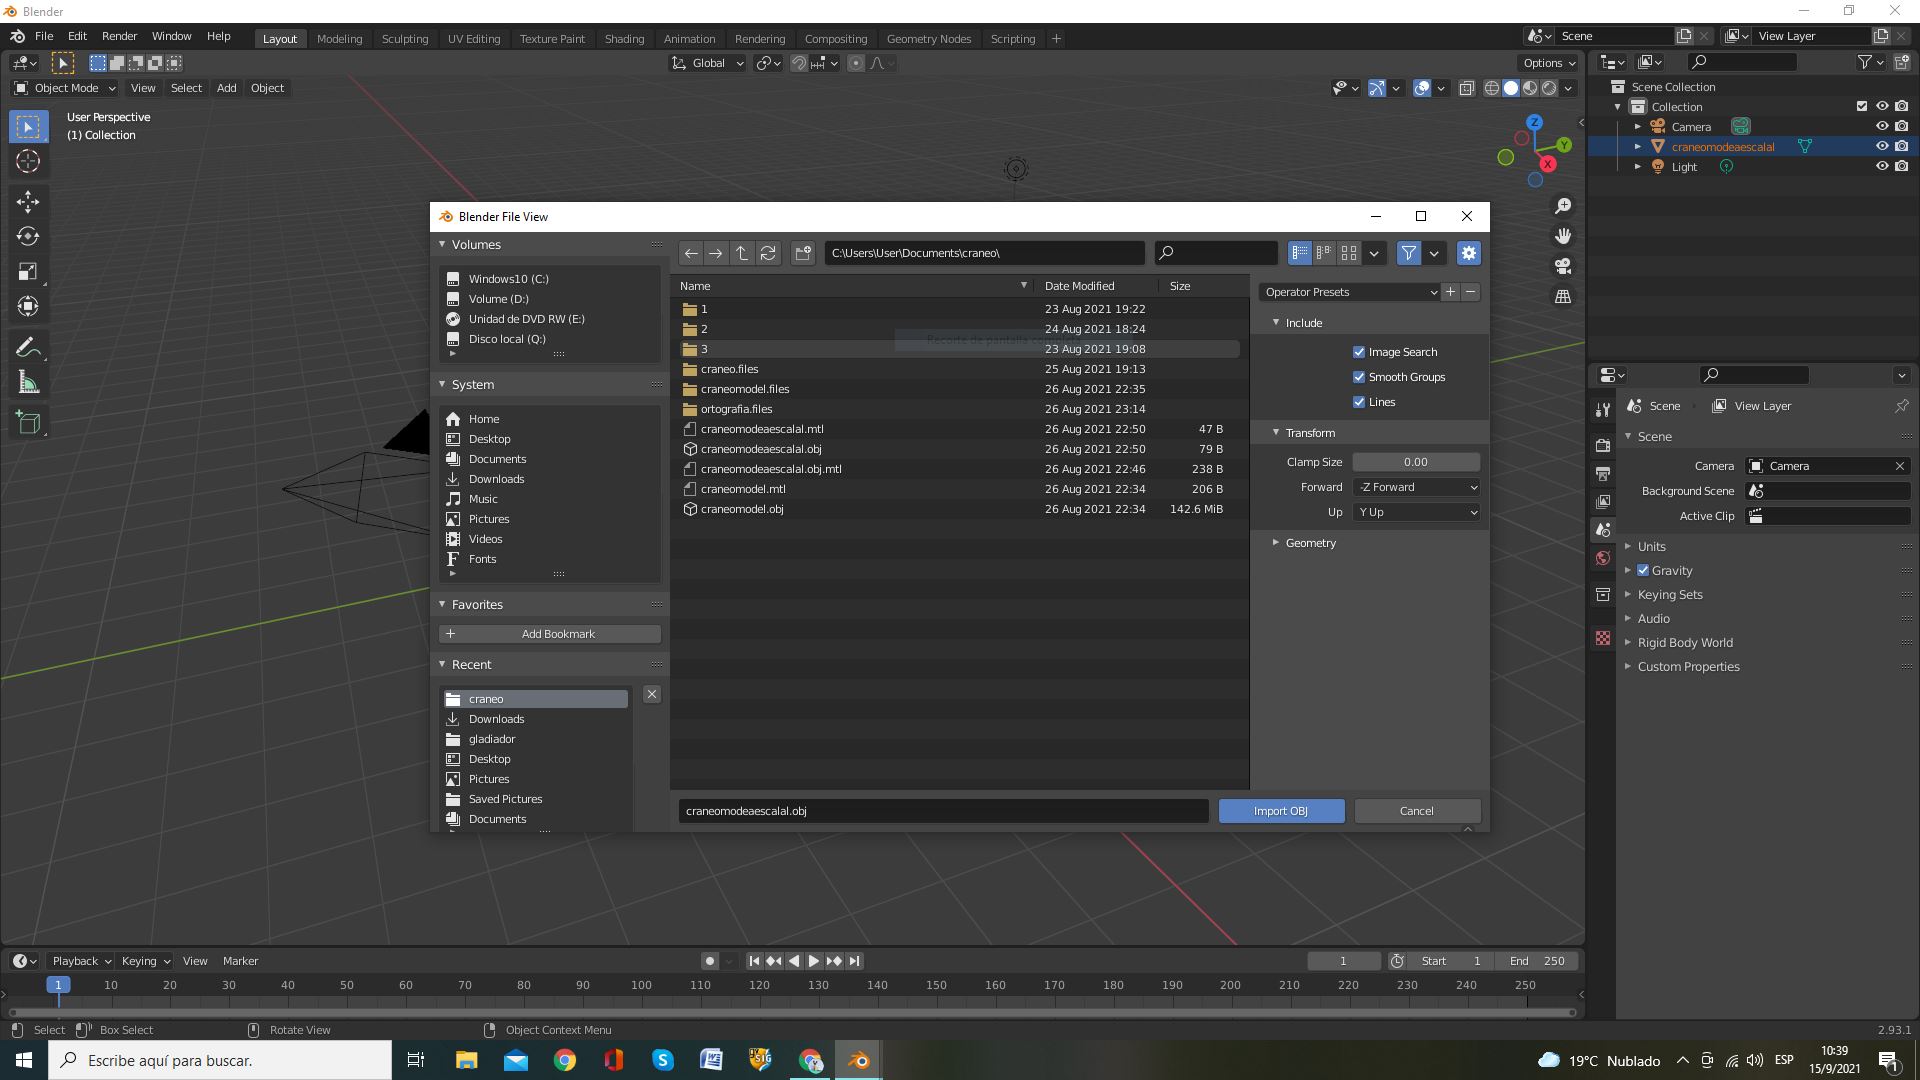The width and height of the screenshot is (1920, 1080).
Task: Toggle the file filter funnel icon
Action: pos(1408,253)
